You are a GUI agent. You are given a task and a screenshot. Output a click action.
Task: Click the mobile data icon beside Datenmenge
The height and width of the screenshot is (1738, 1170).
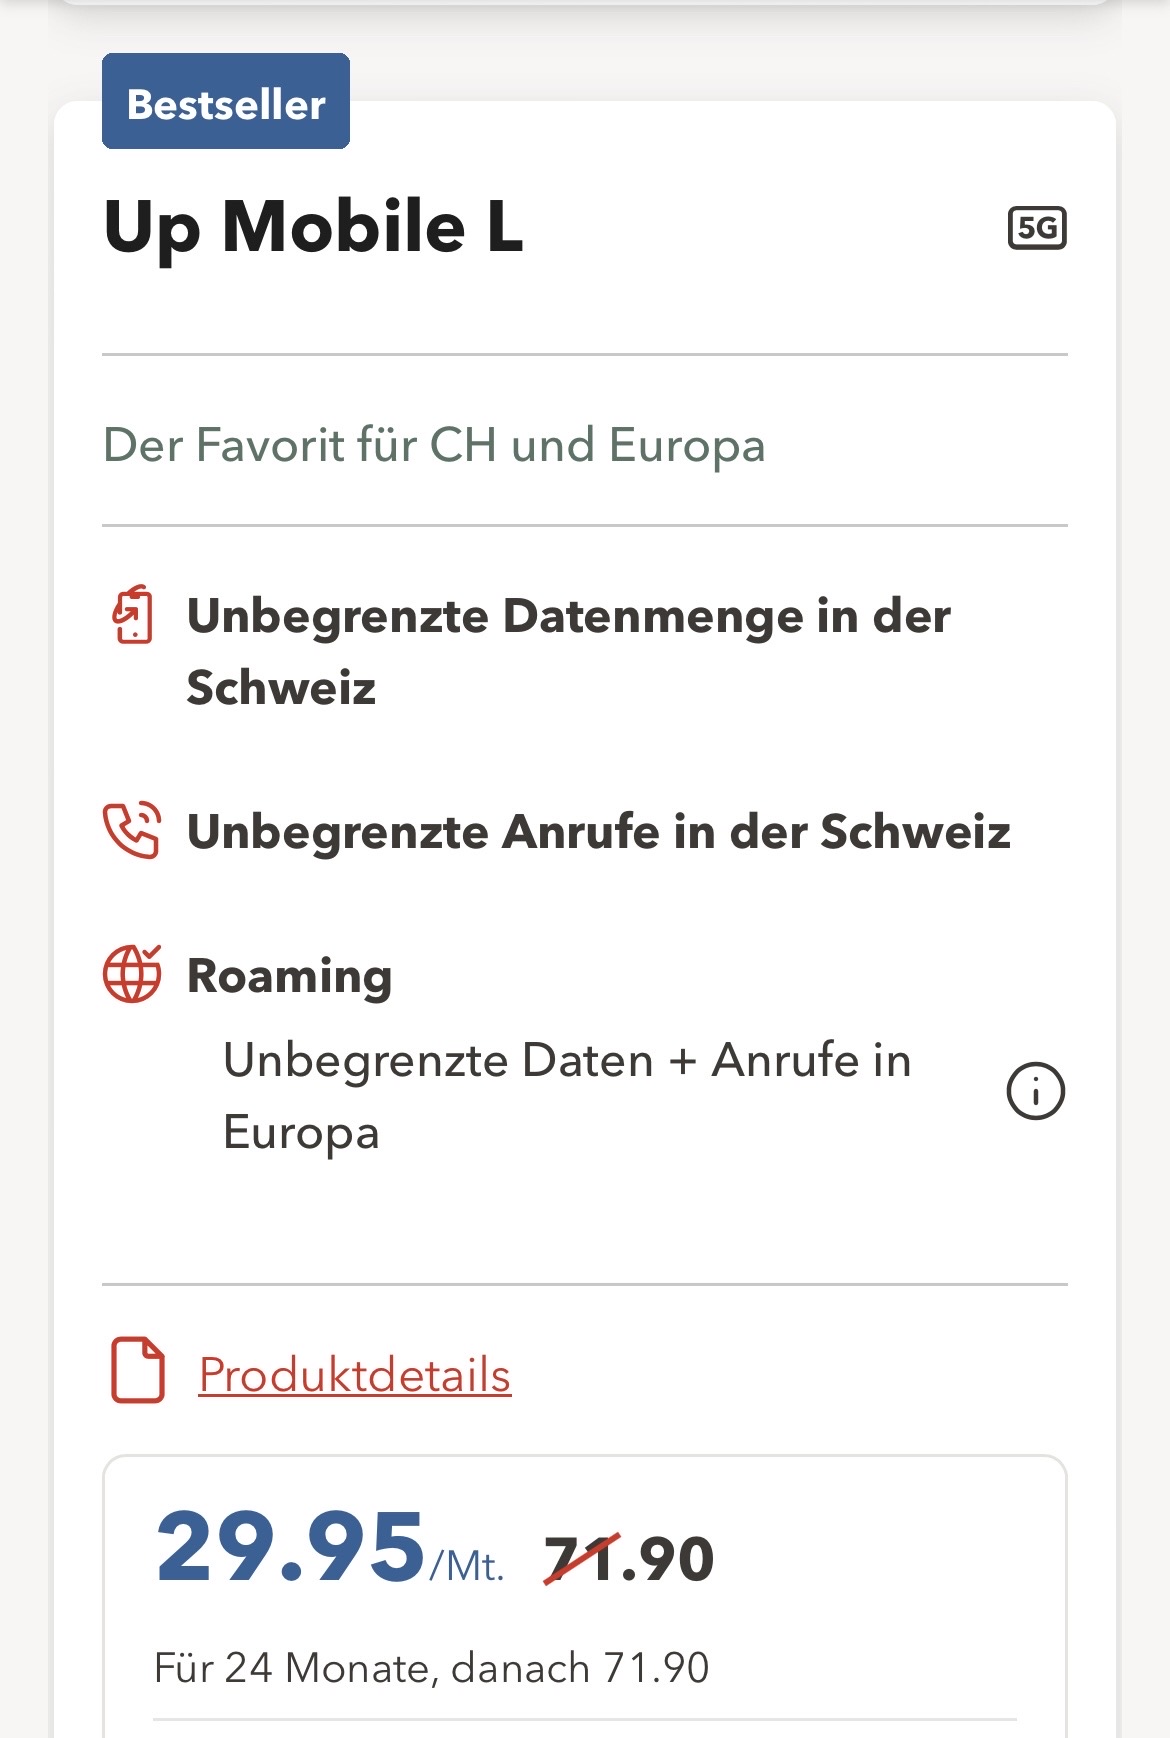(x=133, y=615)
